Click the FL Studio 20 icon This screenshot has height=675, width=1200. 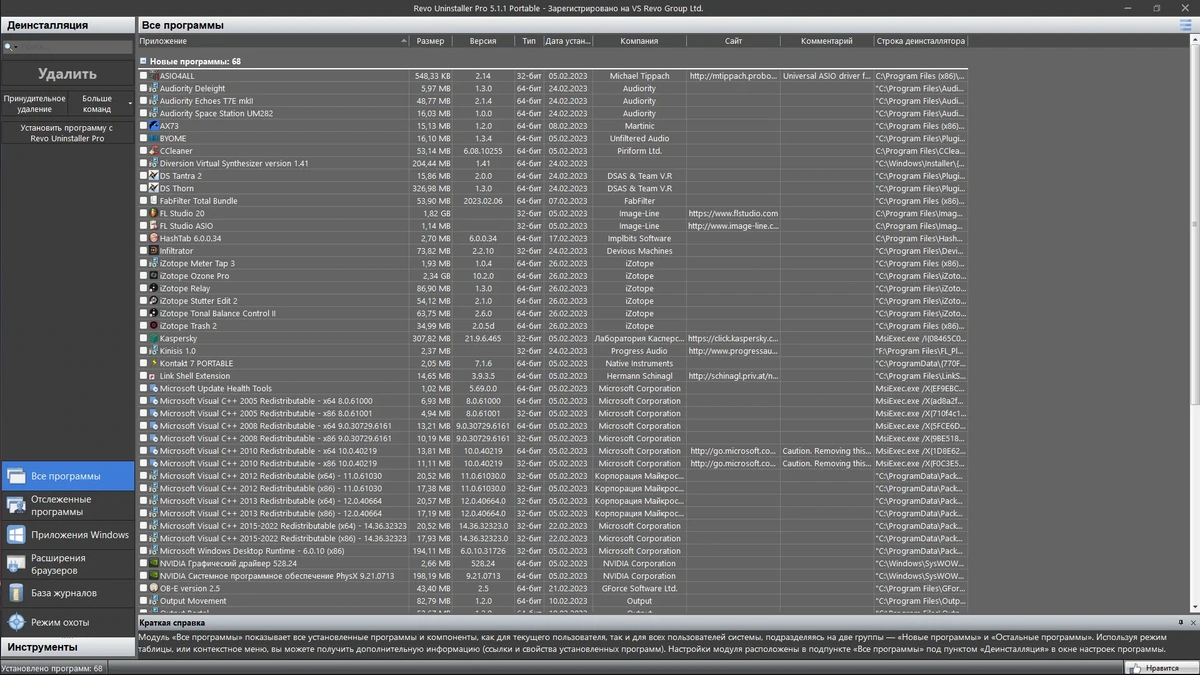[153, 213]
